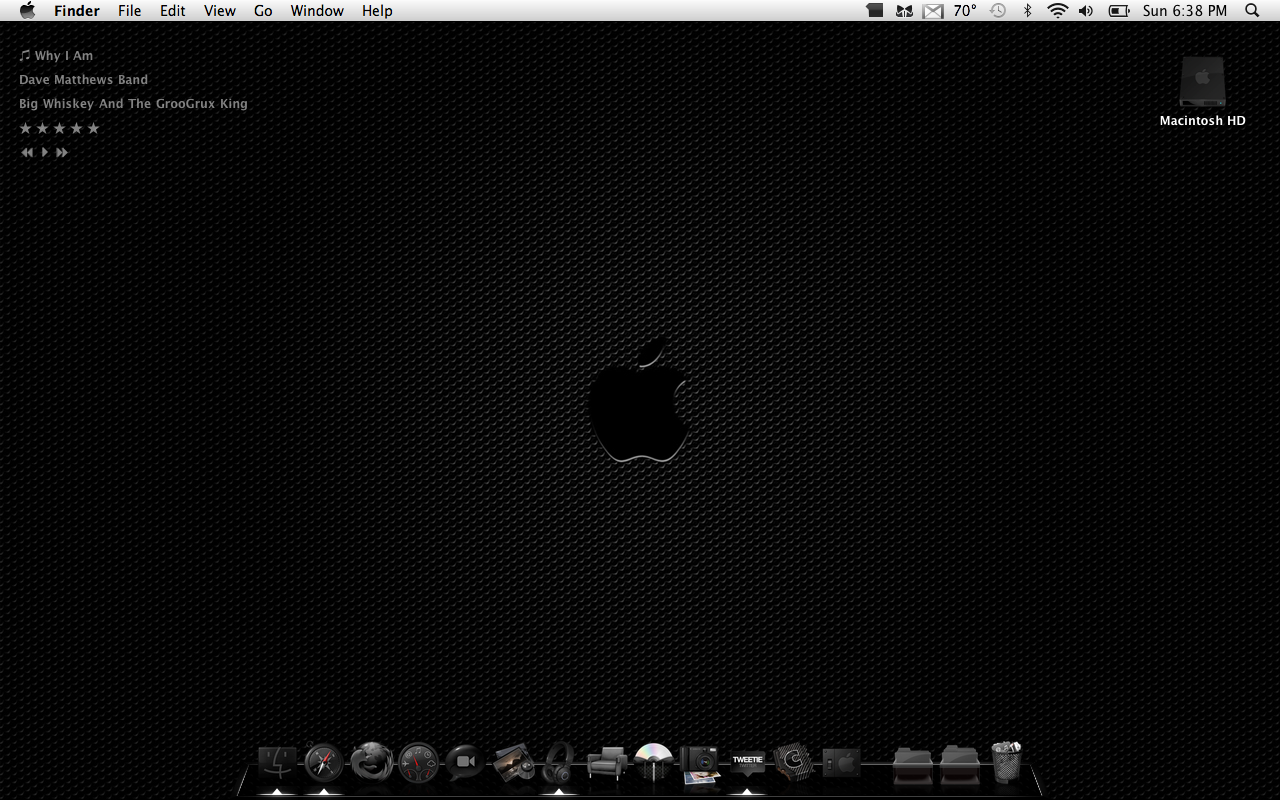Set rating to five stars
1280x800 pixels.
pos(93,128)
